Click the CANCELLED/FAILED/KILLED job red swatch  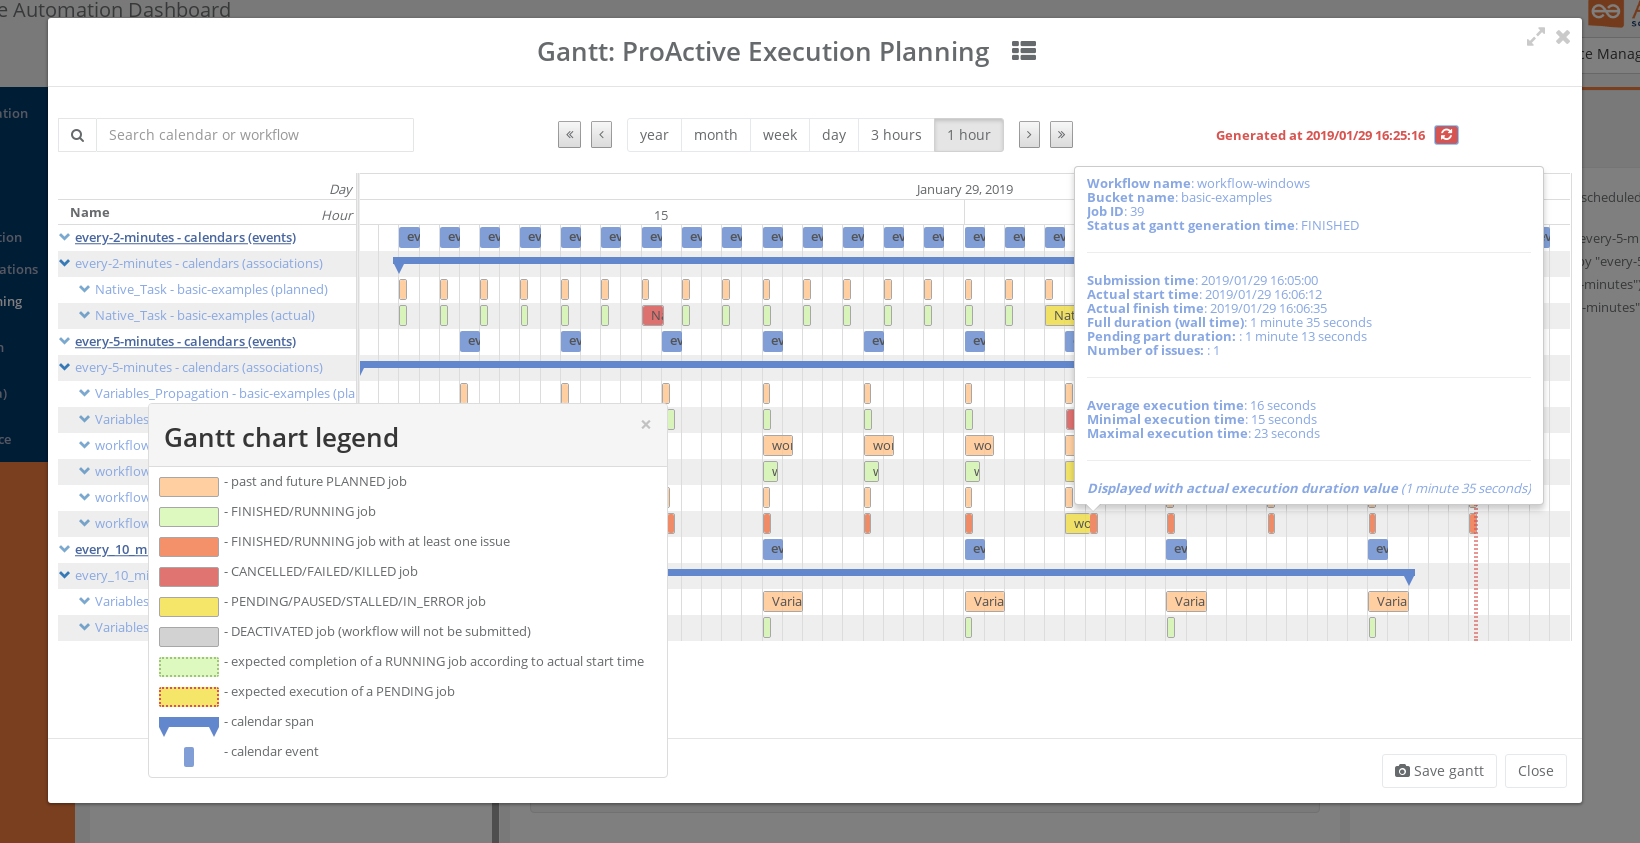(189, 577)
